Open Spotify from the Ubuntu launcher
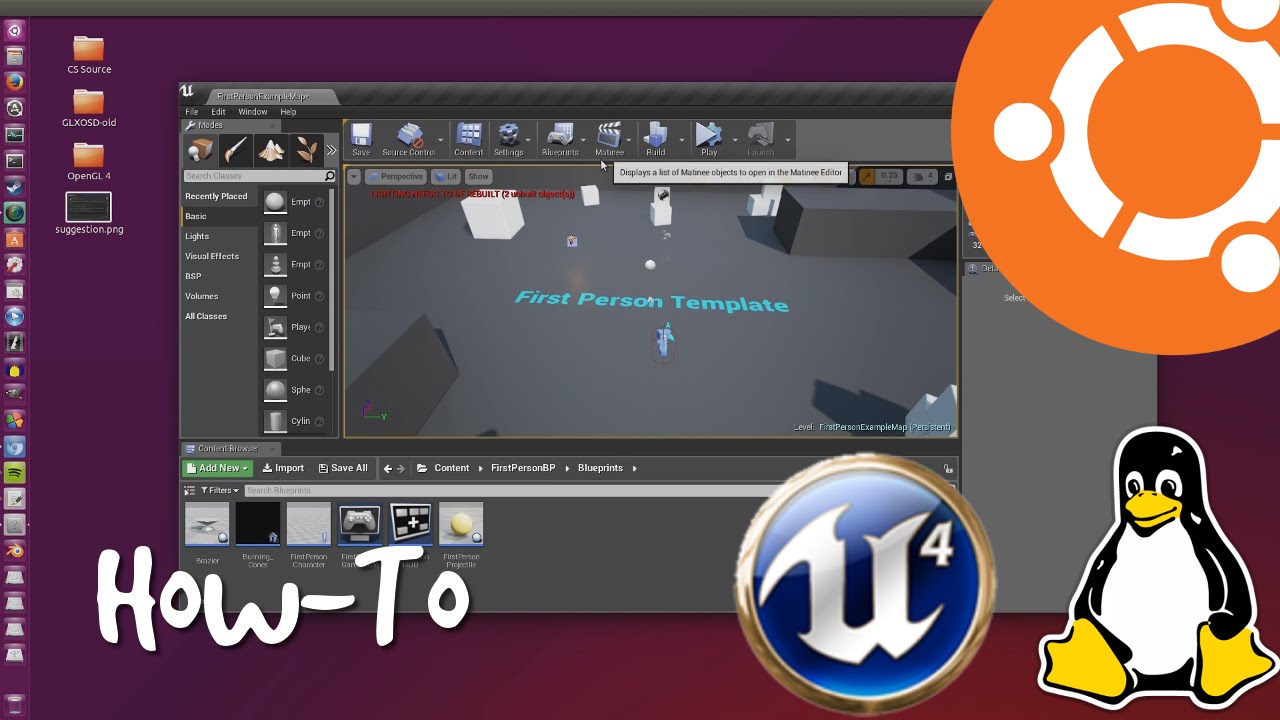1280x720 pixels. [14, 472]
